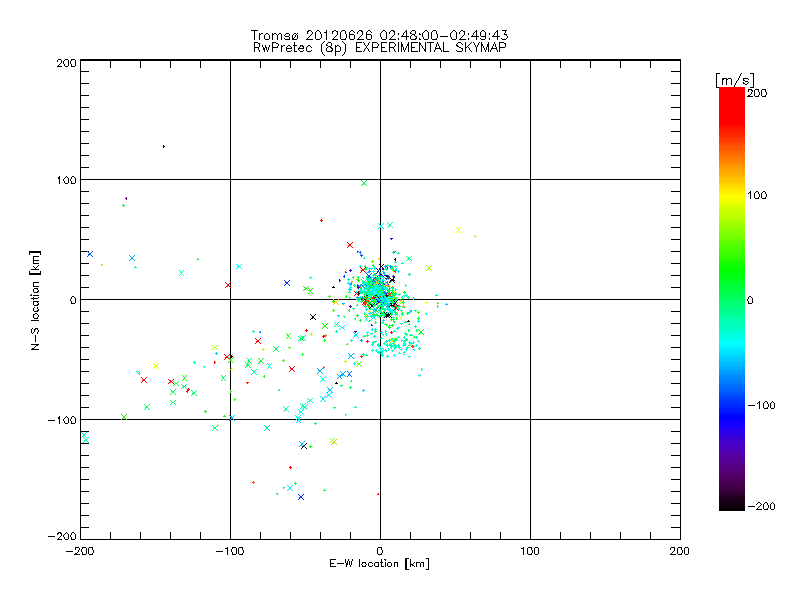Click the N-S axis tick label '0'

pos(73,300)
